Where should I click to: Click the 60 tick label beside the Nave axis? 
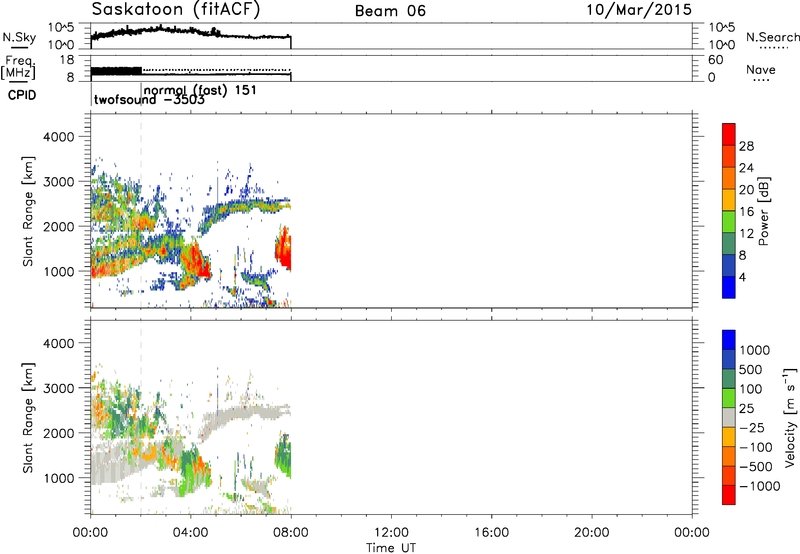[715, 60]
